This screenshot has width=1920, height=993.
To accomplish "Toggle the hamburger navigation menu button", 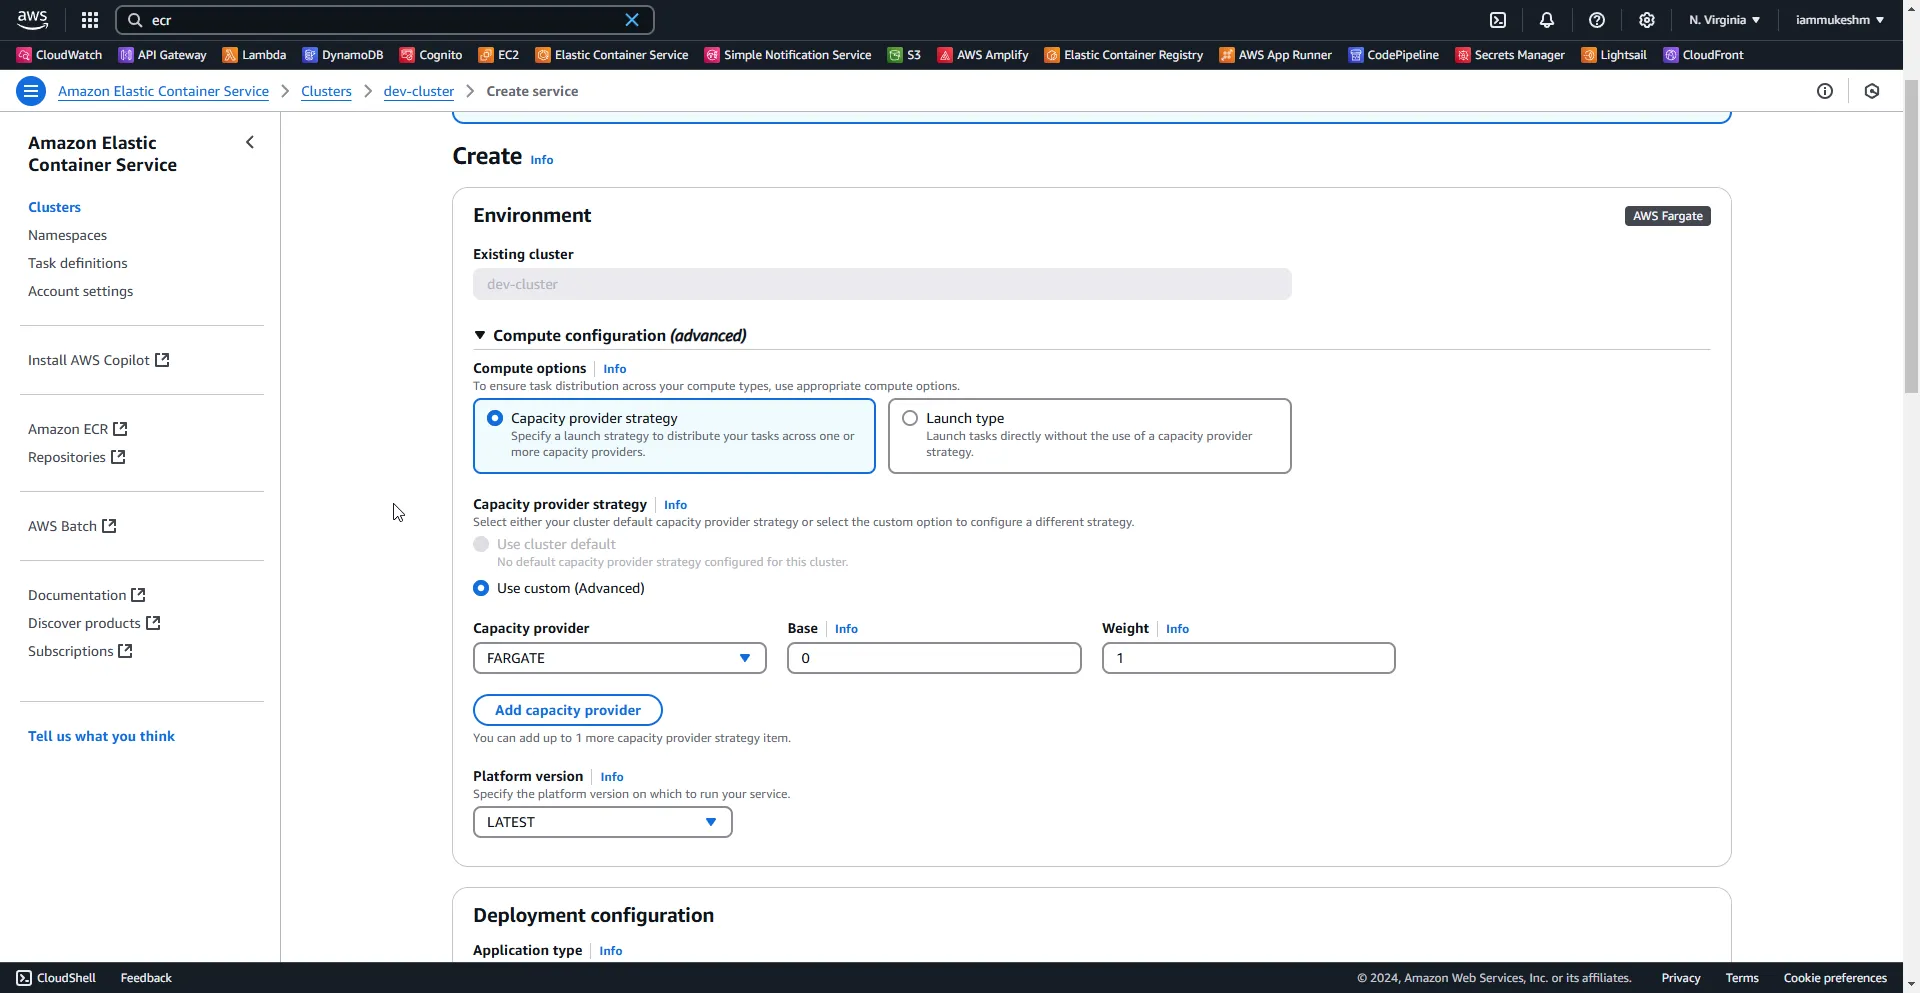I will [x=31, y=92].
